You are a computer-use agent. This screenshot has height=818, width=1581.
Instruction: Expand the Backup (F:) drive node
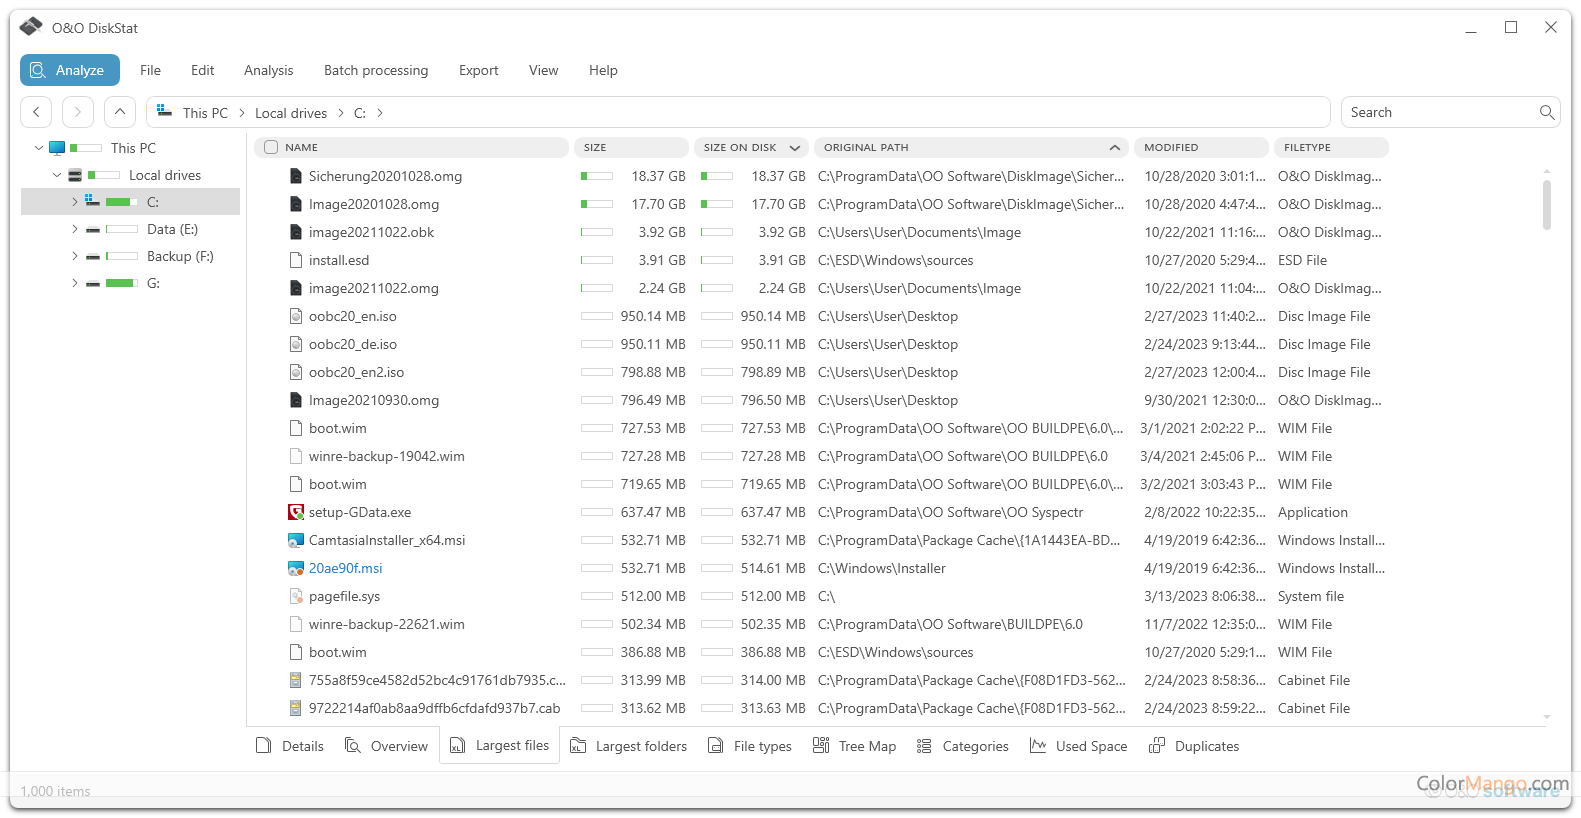pos(74,256)
